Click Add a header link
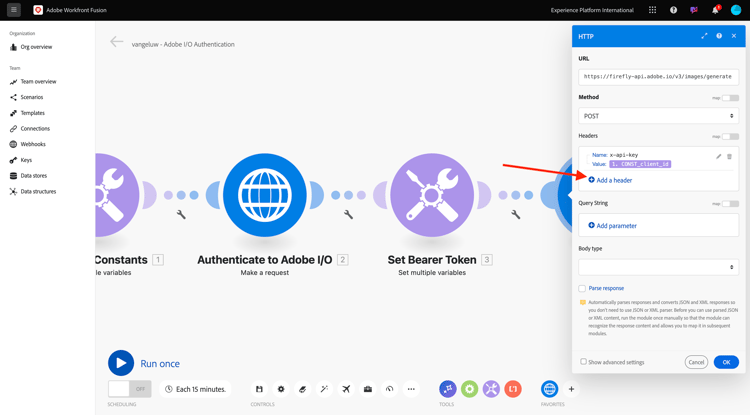This screenshot has height=415, width=750. [610, 180]
